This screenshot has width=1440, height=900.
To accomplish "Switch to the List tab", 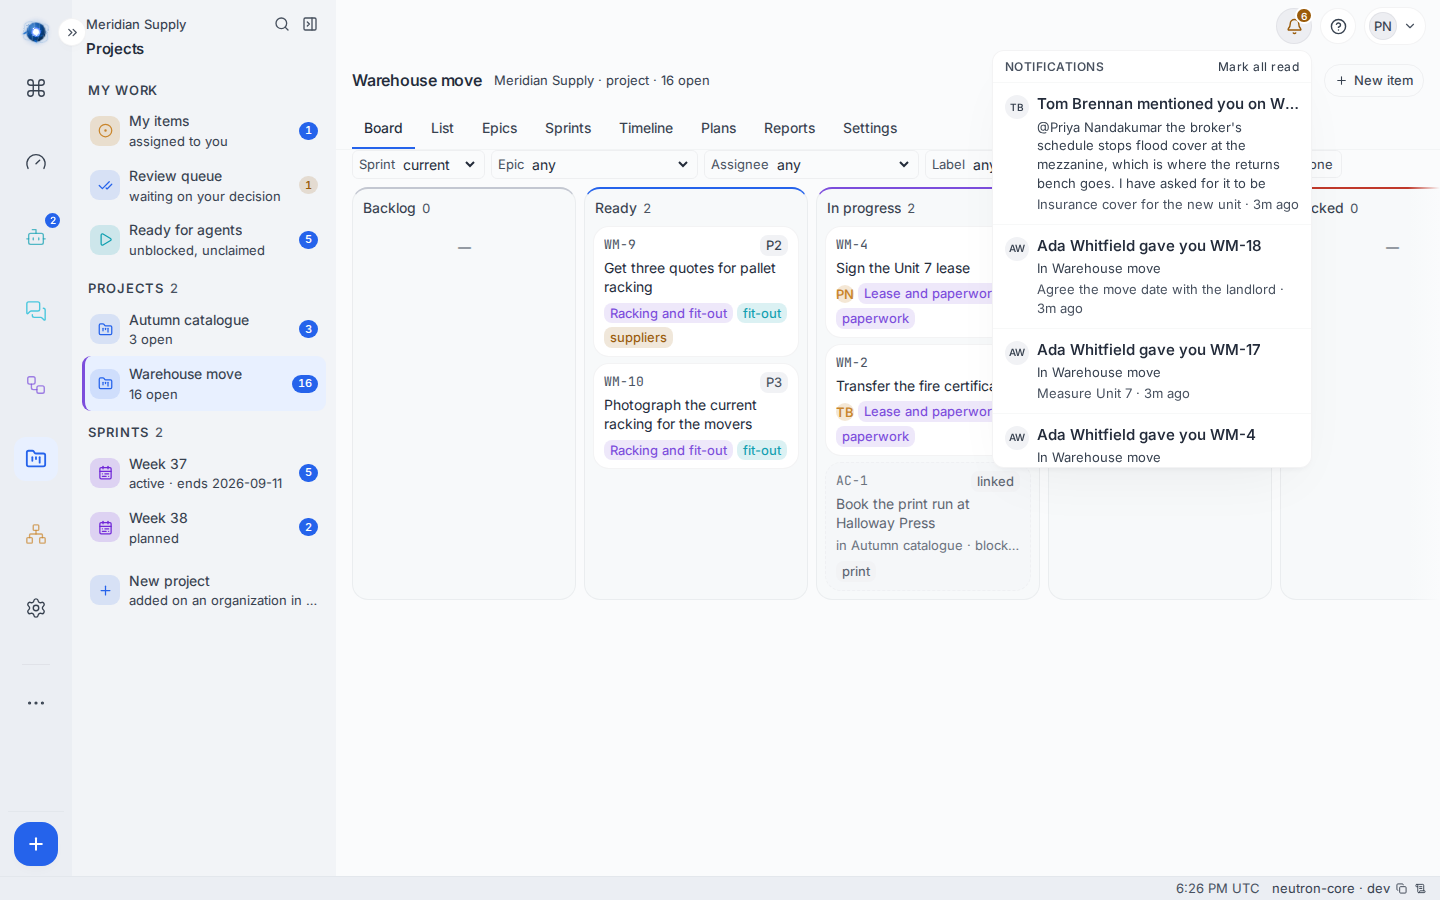I will tap(442, 128).
